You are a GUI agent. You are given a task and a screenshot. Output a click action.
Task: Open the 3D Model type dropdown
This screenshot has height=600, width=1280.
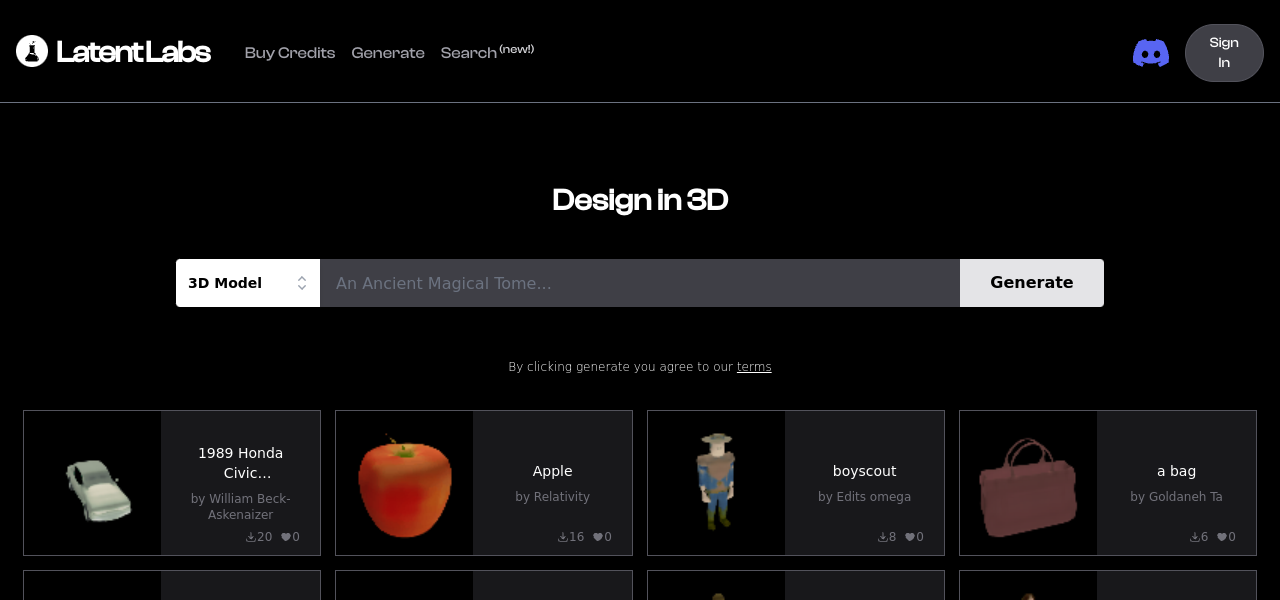[248, 283]
